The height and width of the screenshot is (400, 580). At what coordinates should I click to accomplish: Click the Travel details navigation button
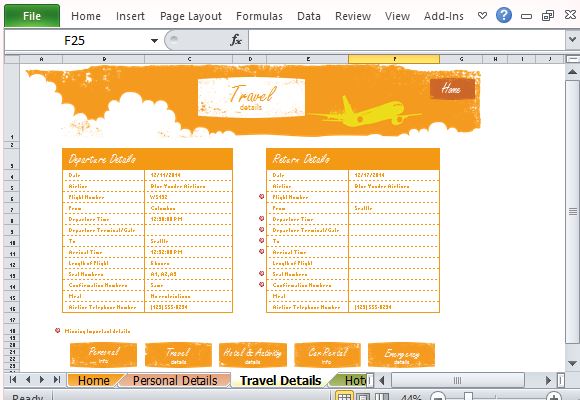[x=178, y=355]
